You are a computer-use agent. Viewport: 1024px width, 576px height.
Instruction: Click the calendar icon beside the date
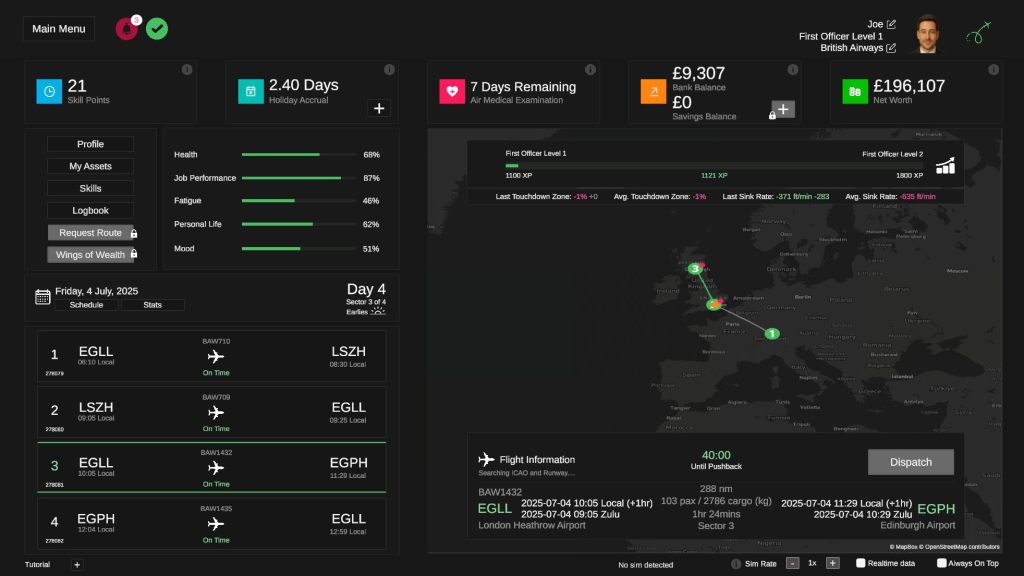click(x=43, y=297)
